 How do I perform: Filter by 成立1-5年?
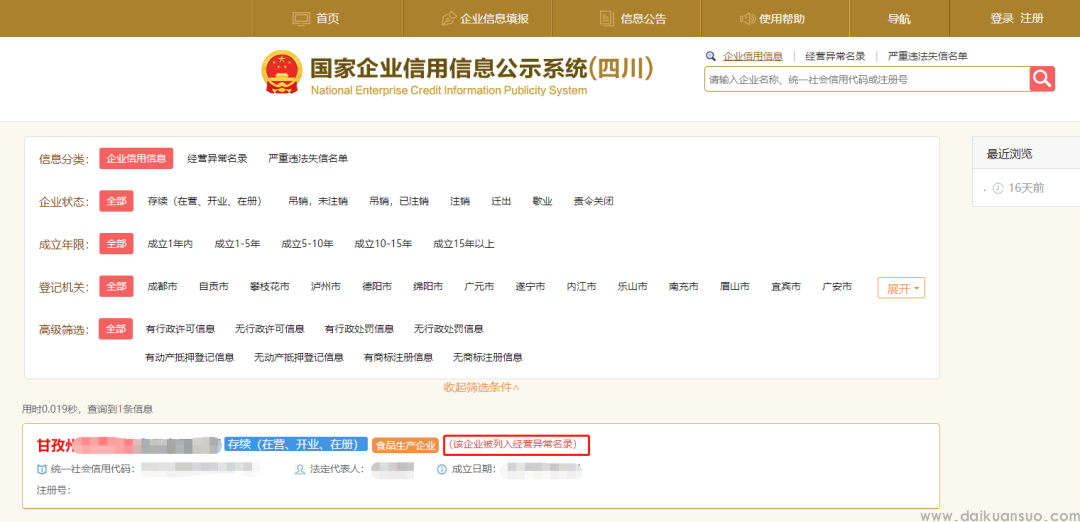pos(237,243)
